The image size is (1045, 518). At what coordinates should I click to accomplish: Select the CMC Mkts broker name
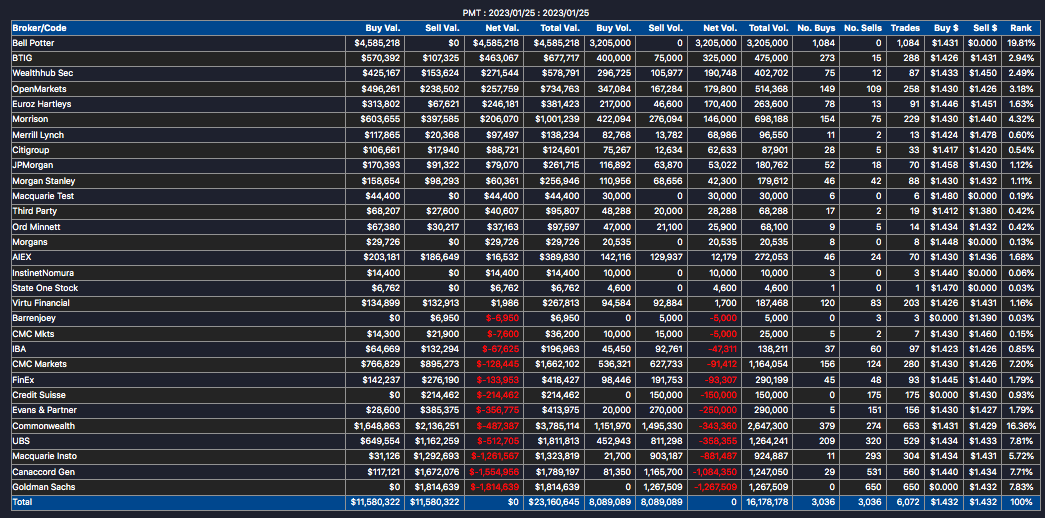(x=33, y=334)
